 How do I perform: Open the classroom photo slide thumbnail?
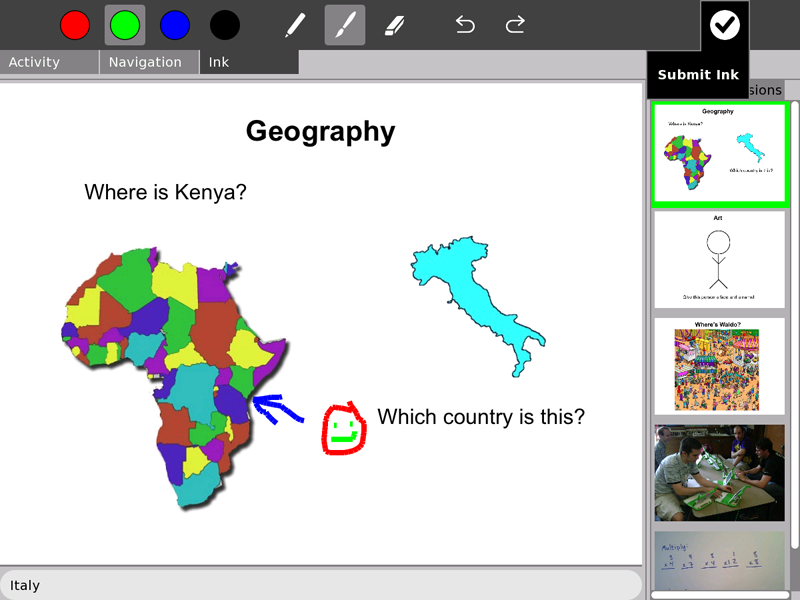pos(720,473)
